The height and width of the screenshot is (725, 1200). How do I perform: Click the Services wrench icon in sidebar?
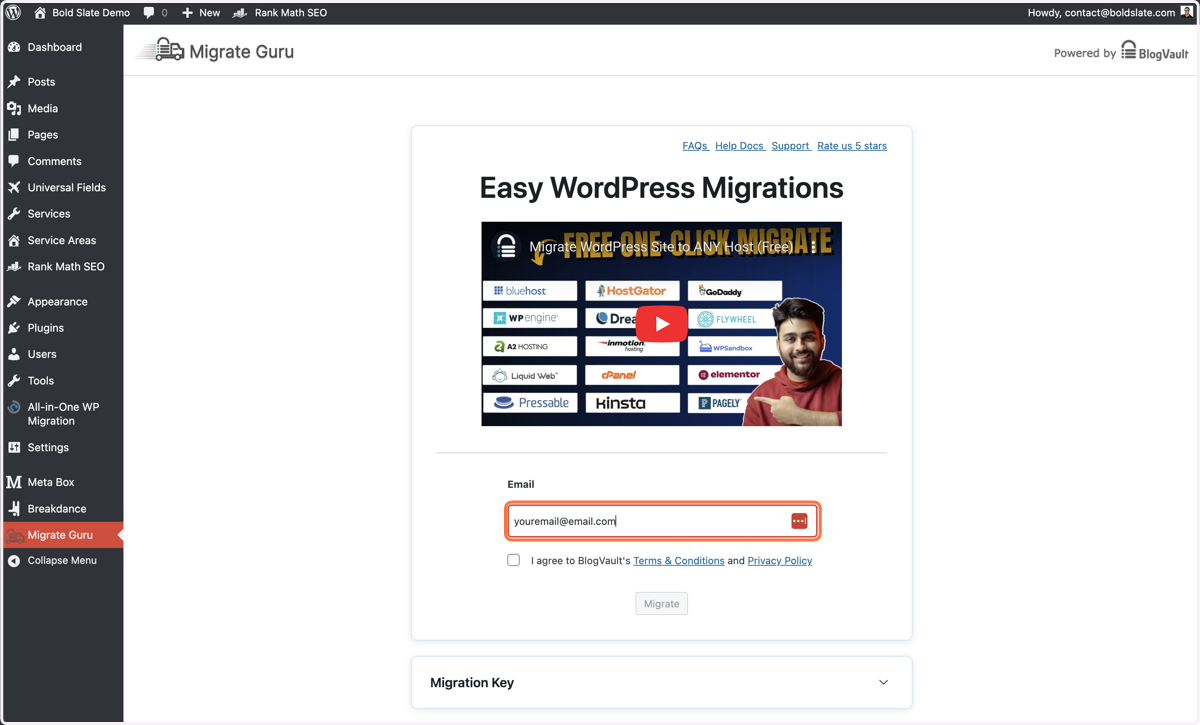point(14,214)
